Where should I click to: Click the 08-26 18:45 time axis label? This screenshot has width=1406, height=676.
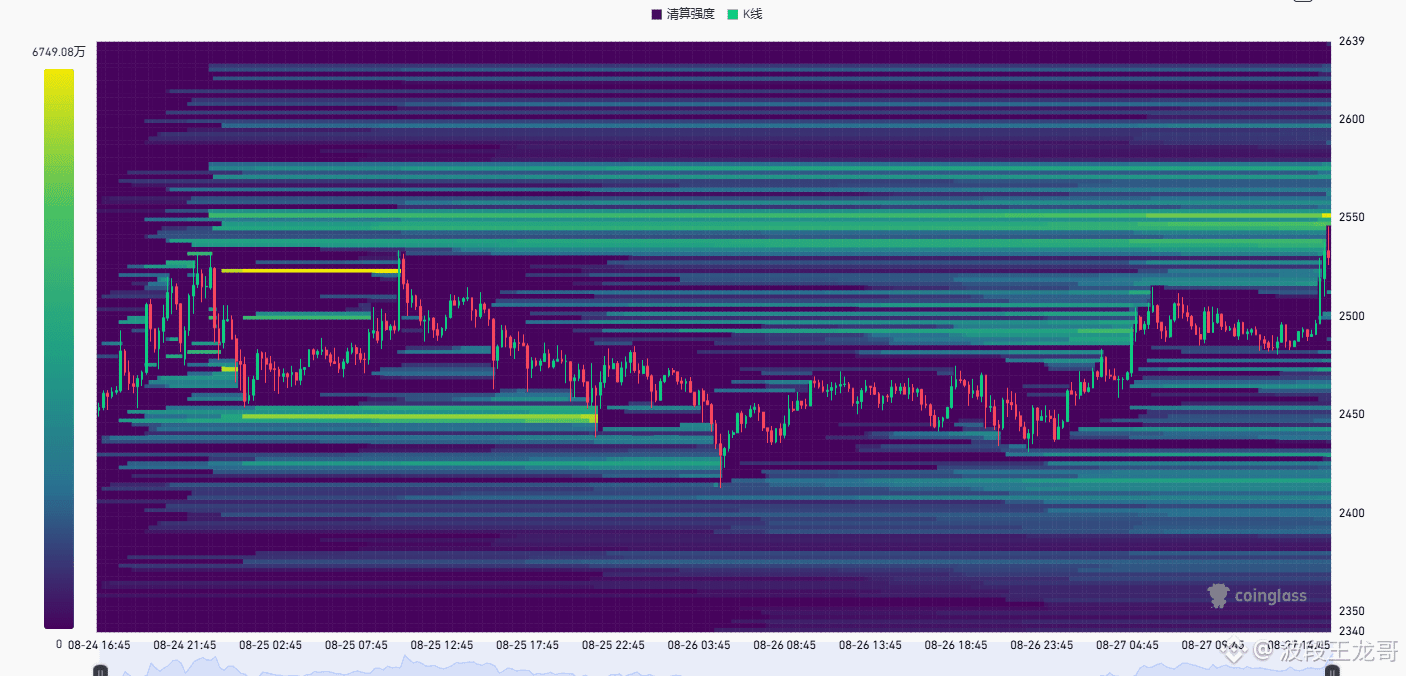[x=956, y=645]
